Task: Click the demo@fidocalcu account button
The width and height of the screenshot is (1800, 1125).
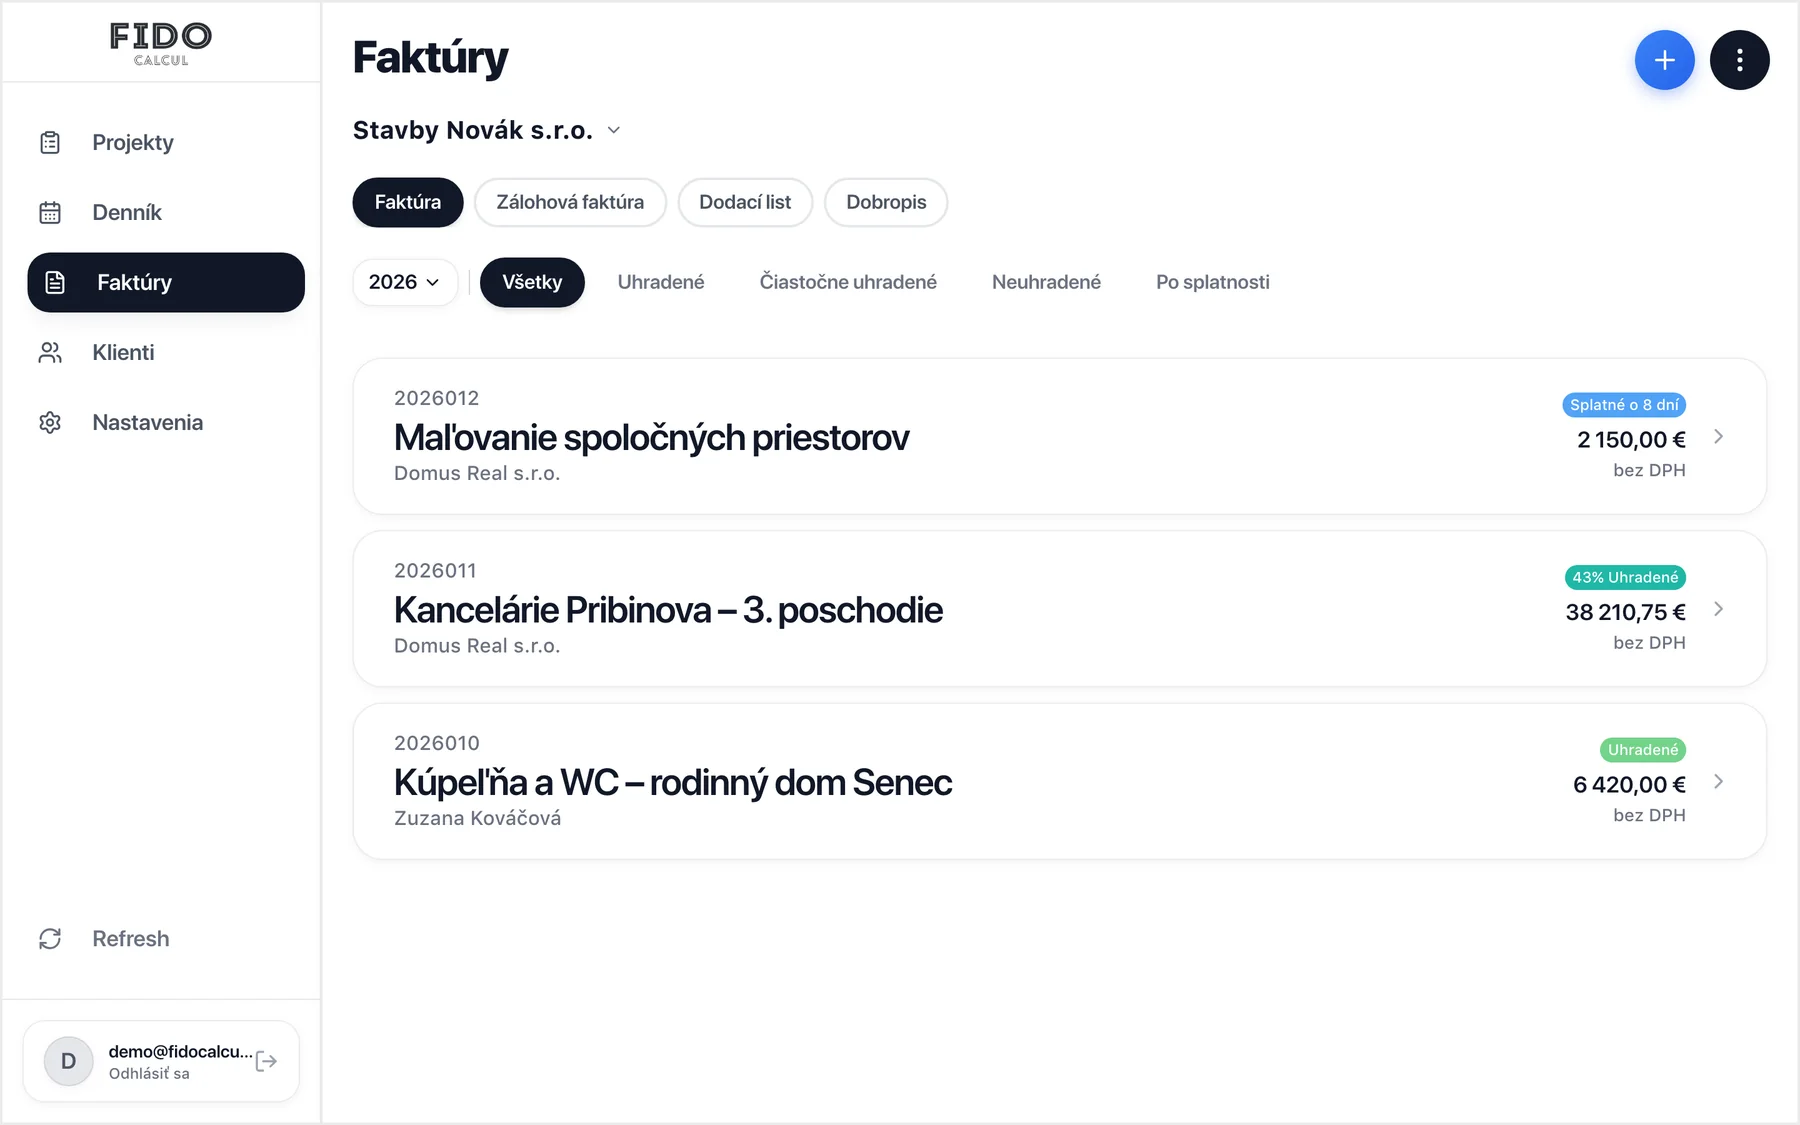Action: coord(161,1061)
